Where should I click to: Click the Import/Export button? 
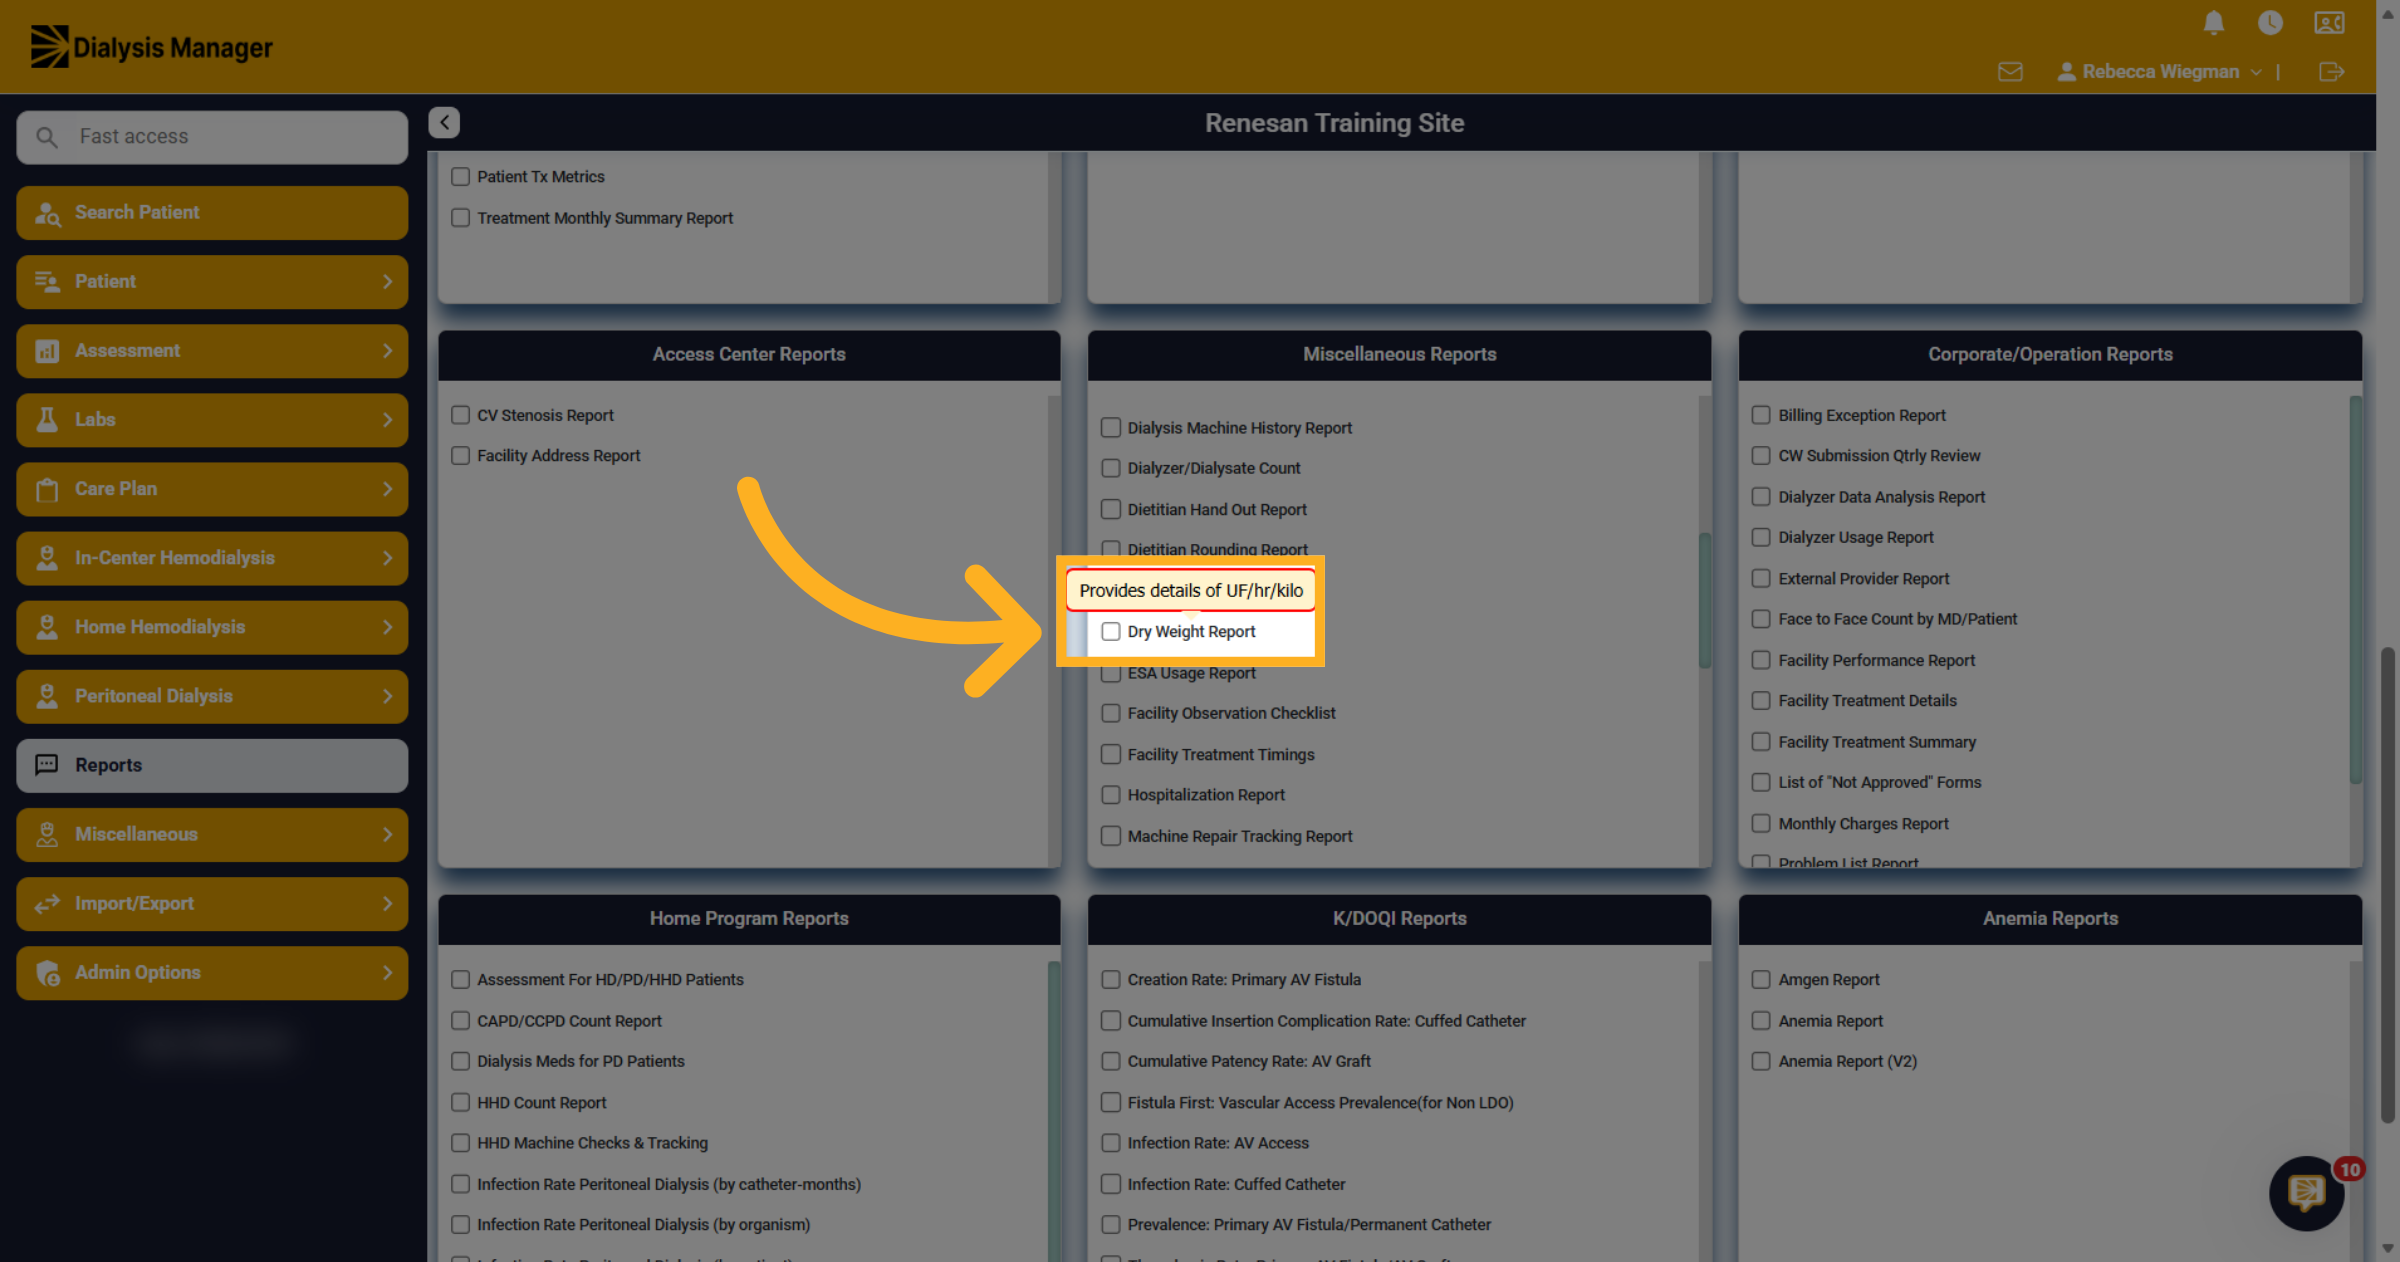pos(212,904)
